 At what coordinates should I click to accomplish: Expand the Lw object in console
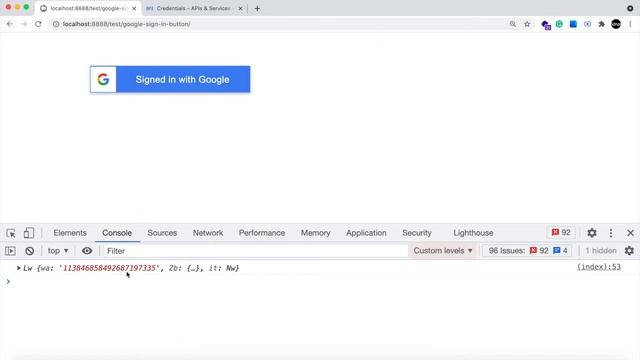point(18,268)
